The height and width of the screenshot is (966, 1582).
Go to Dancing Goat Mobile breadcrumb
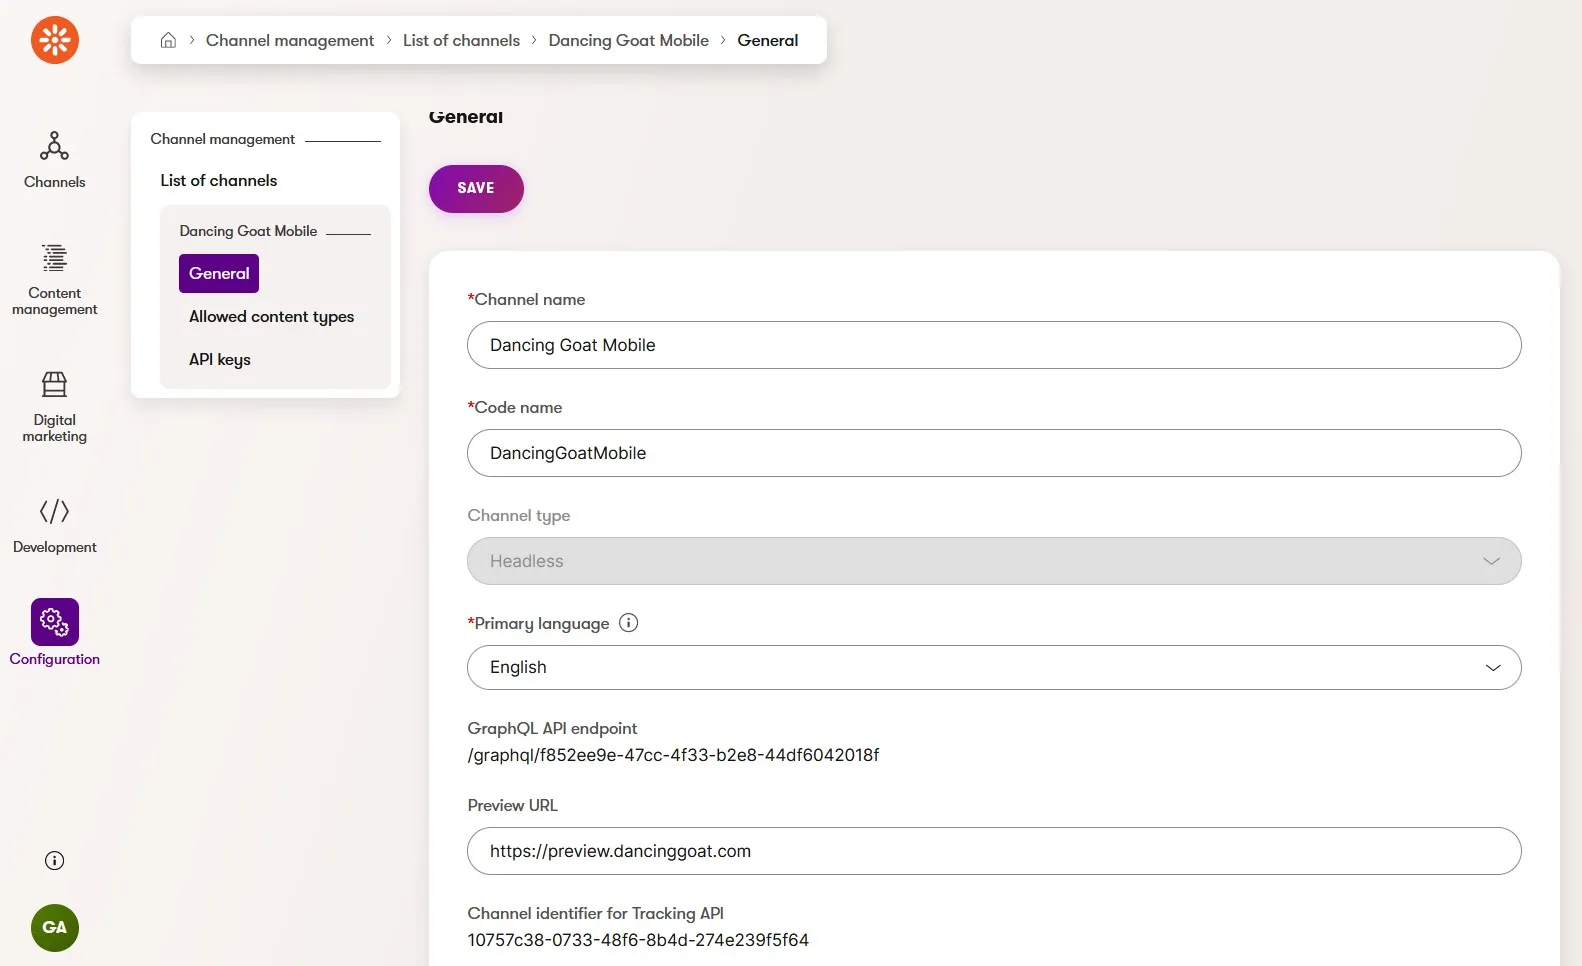pyautogui.click(x=628, y=40)
